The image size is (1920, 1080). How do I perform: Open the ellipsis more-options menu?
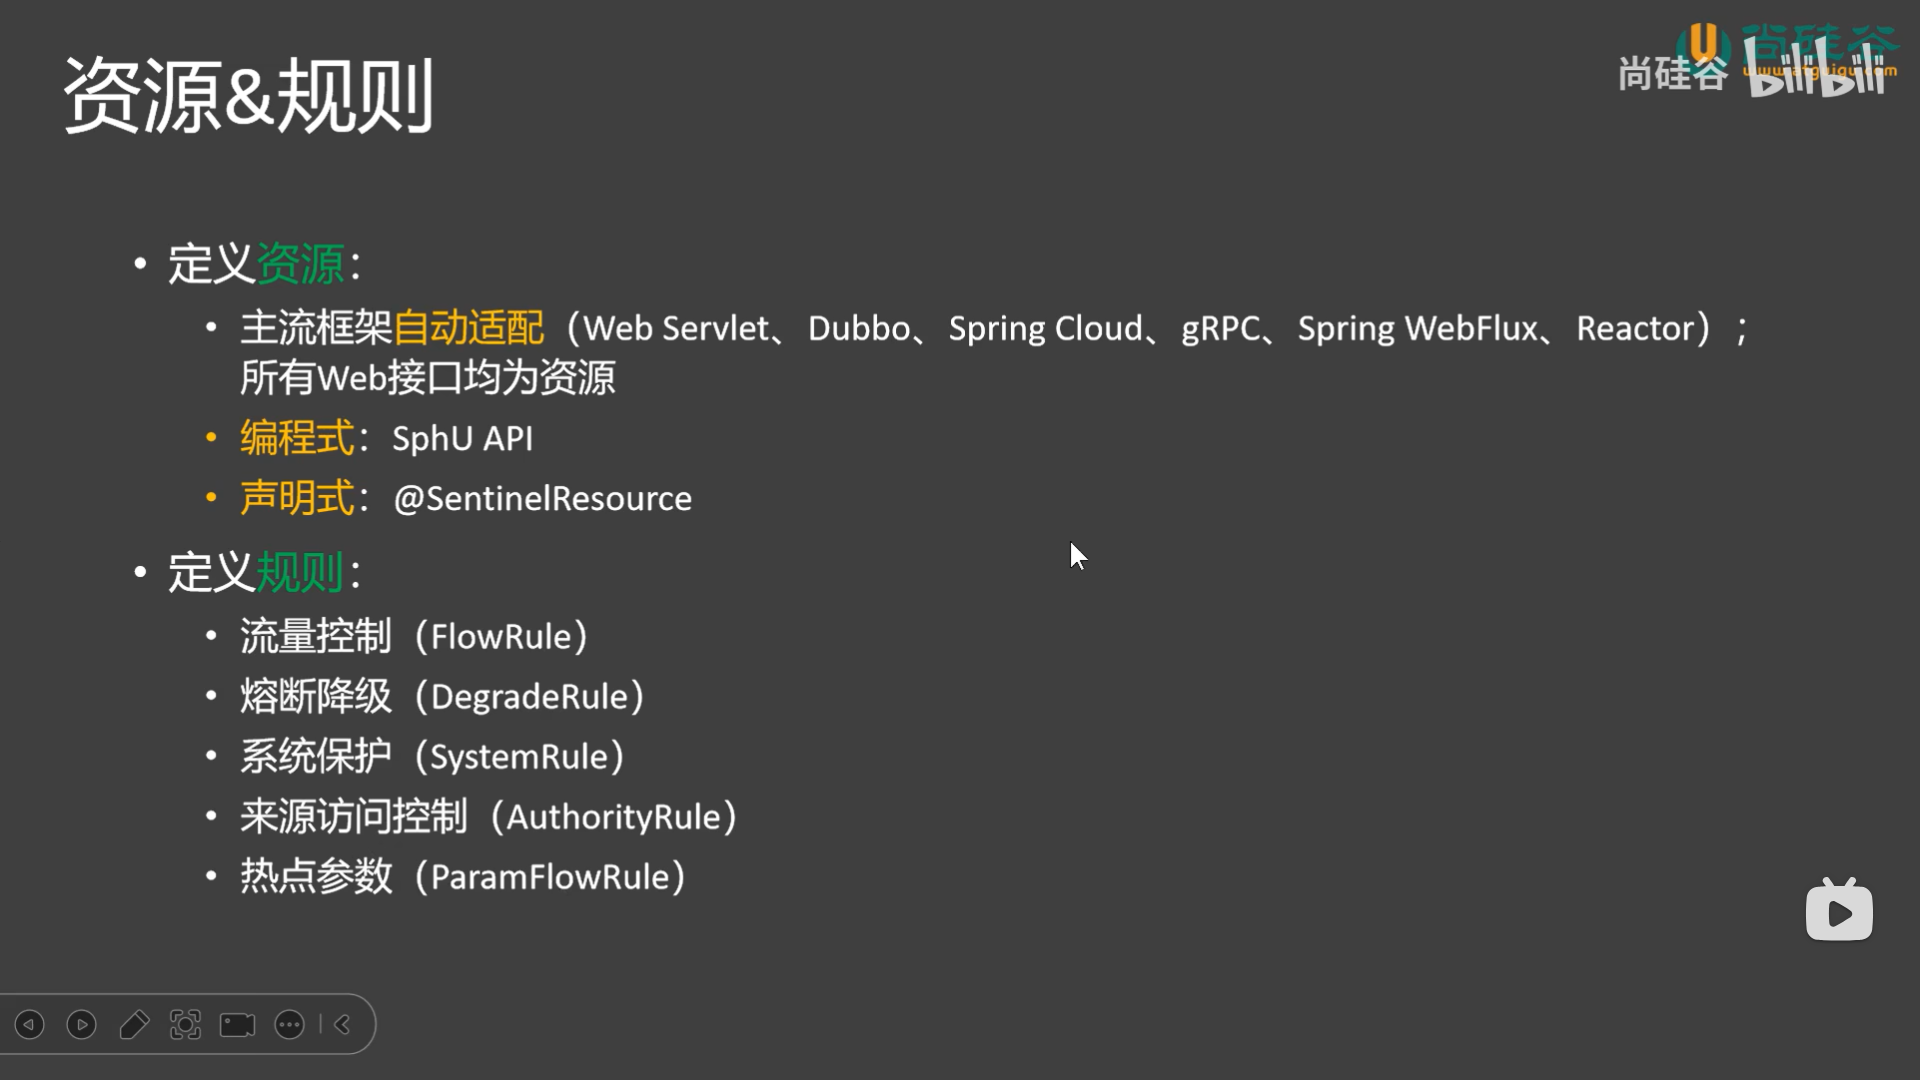coord(290,1025)
